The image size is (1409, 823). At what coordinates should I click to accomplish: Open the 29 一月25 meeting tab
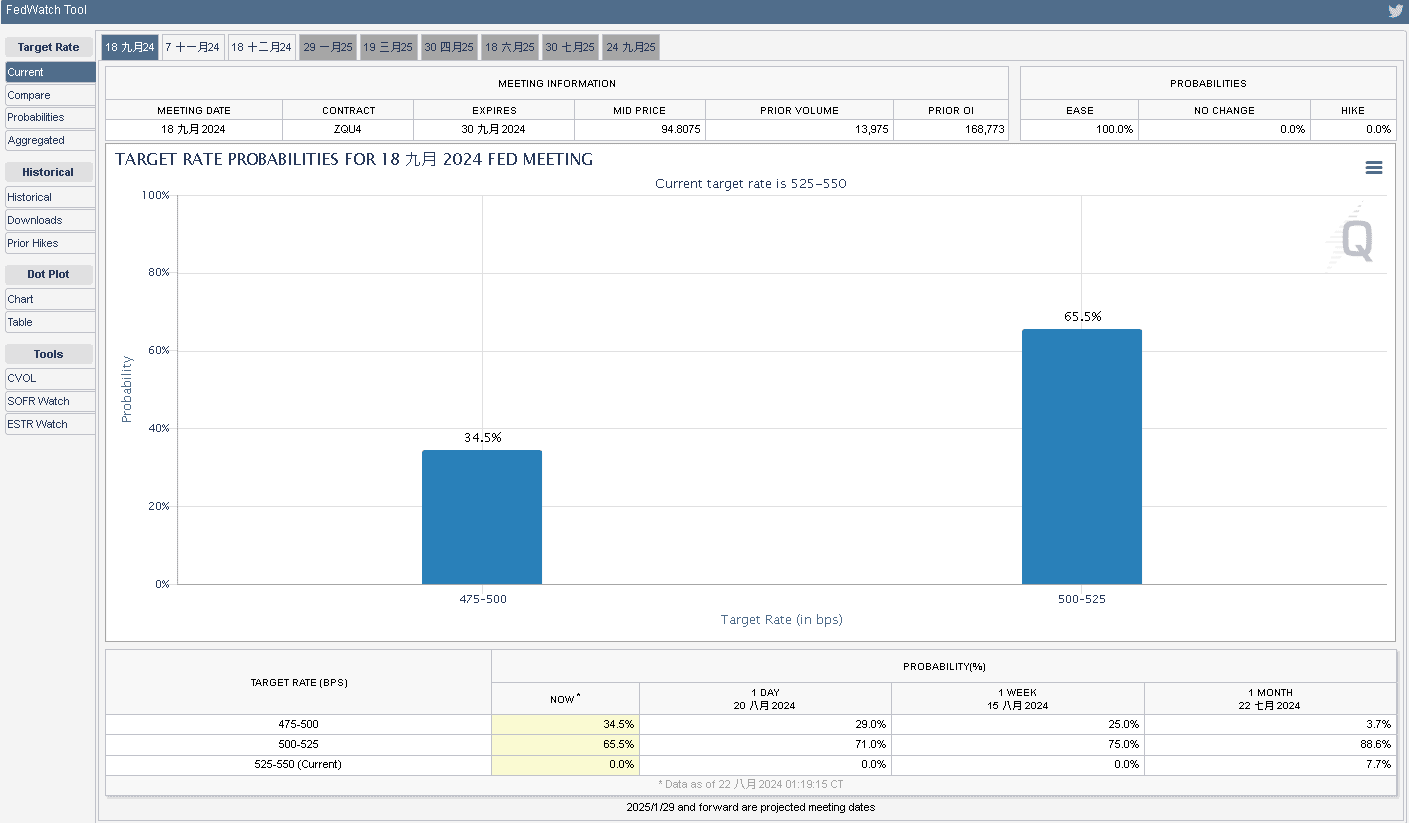328,47
